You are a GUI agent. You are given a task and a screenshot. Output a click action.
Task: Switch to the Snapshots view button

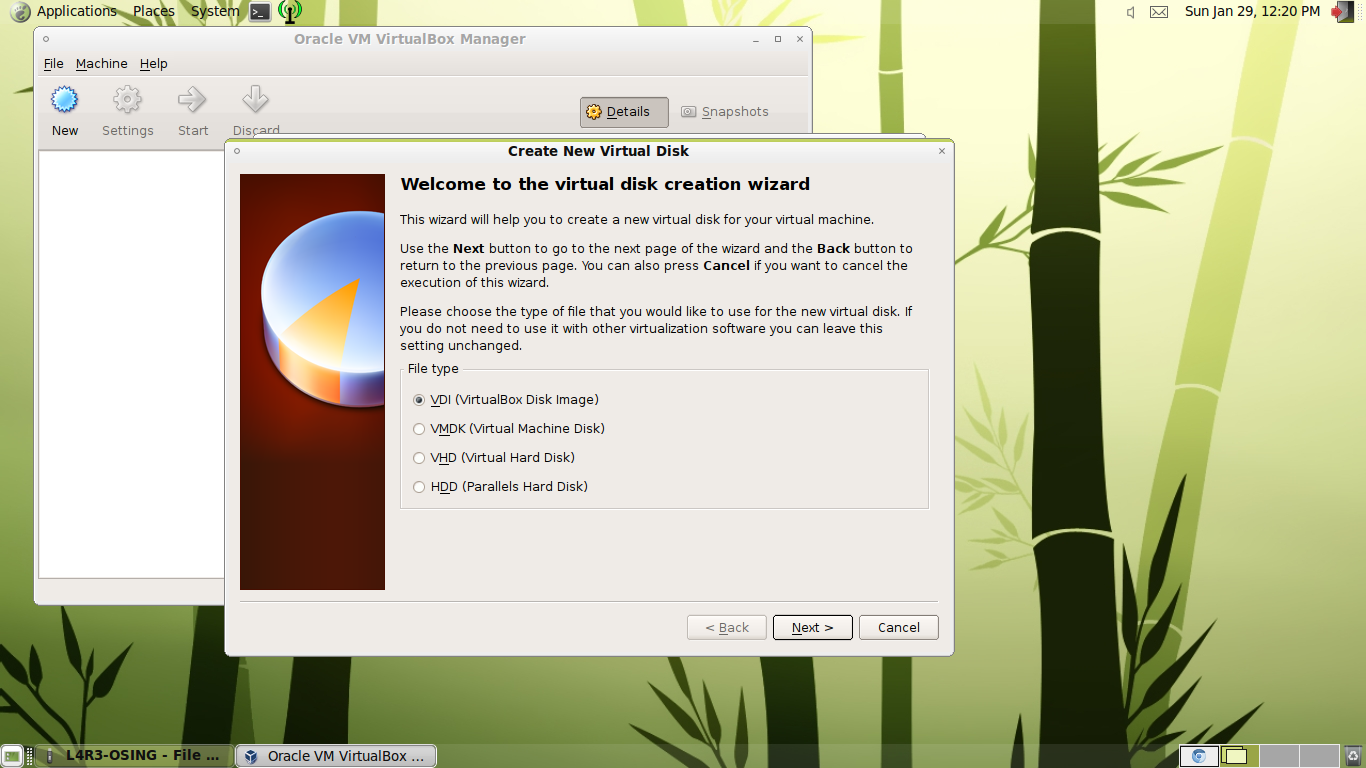click(725, 112)
